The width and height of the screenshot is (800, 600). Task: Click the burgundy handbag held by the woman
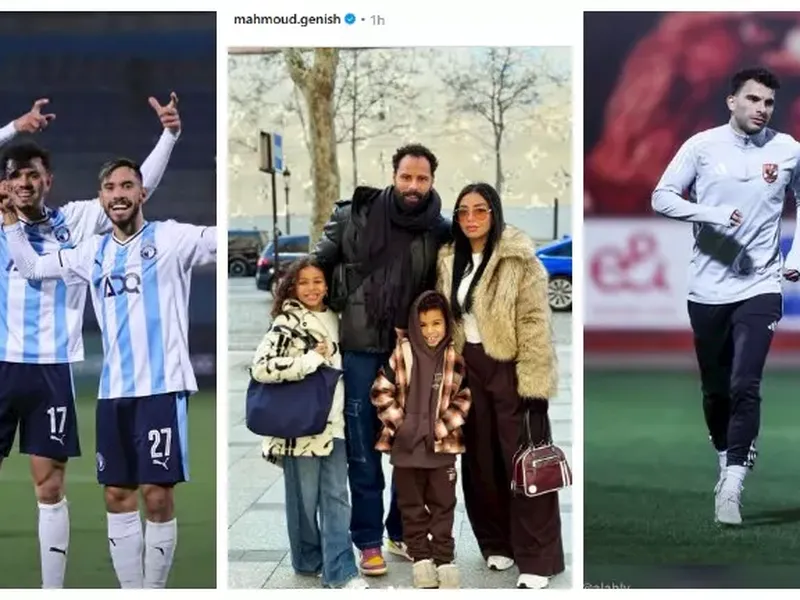pos(541,468)
